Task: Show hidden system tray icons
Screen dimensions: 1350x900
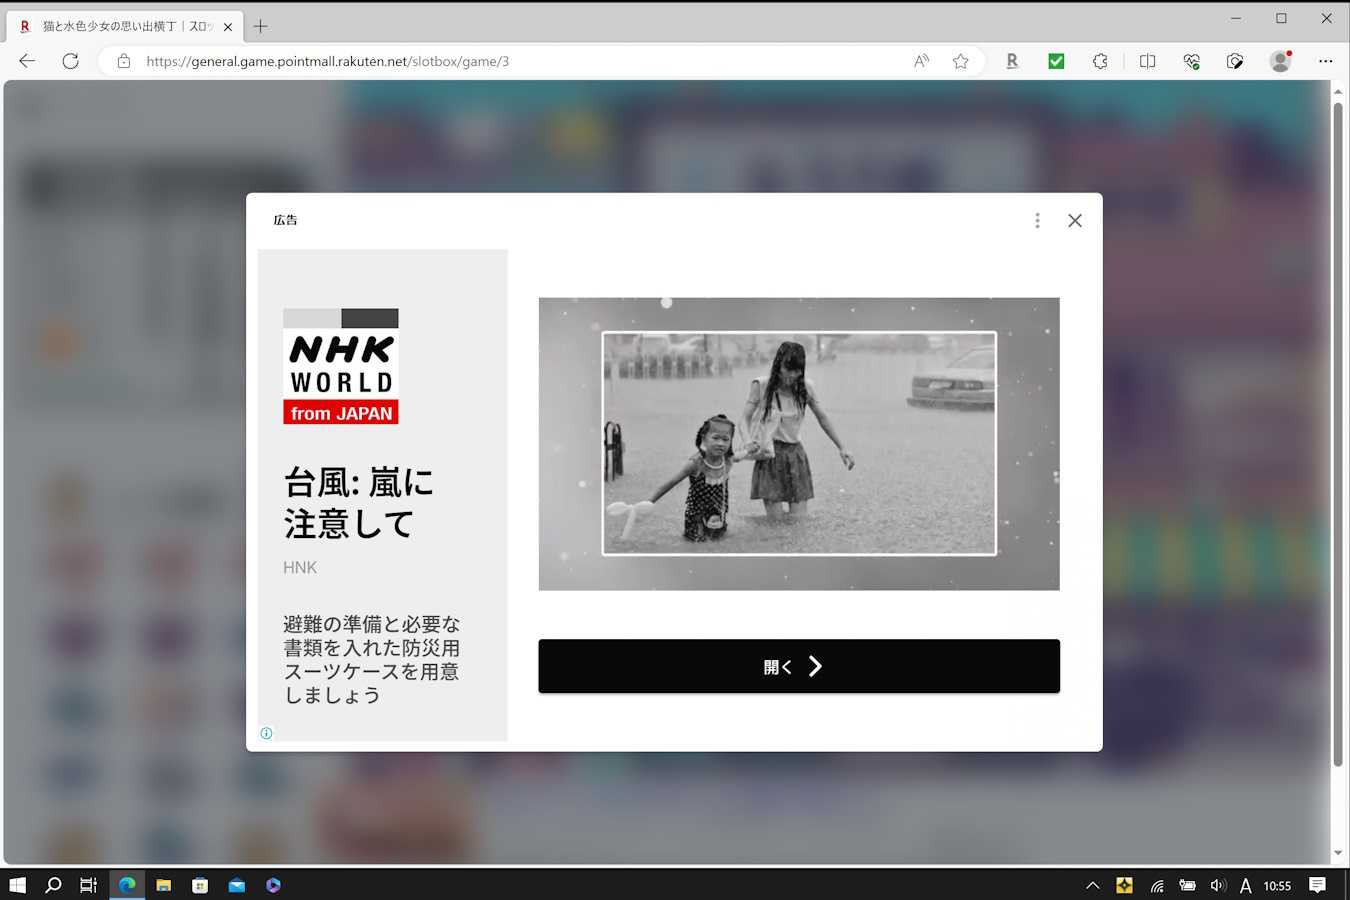Action: pos(1092,885)
